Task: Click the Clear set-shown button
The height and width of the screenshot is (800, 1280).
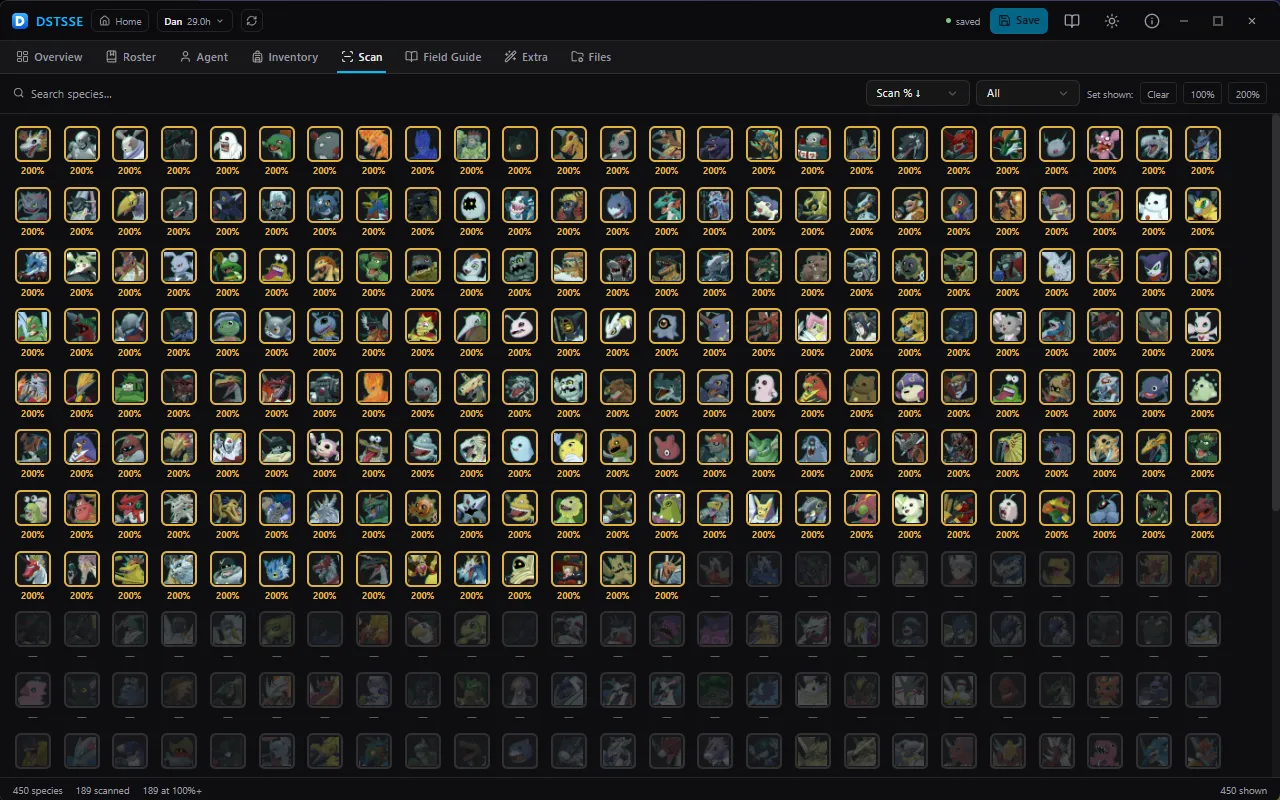Action: pos(1158,94)
